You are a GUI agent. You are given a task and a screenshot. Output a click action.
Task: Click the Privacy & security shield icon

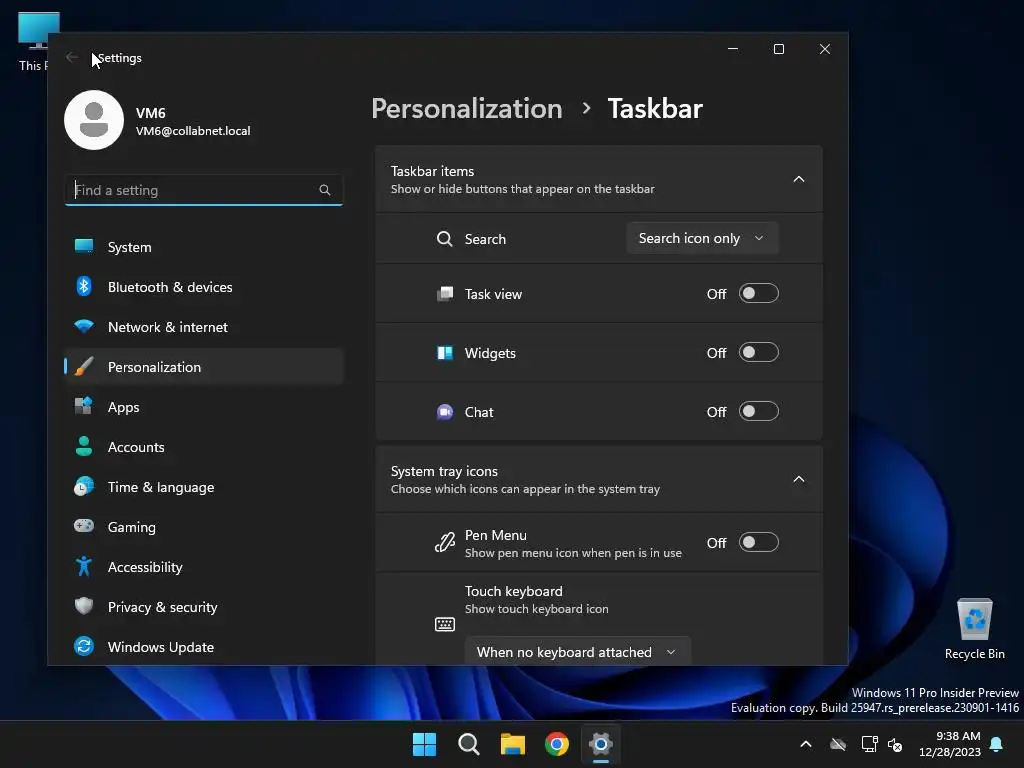[84, 606]
